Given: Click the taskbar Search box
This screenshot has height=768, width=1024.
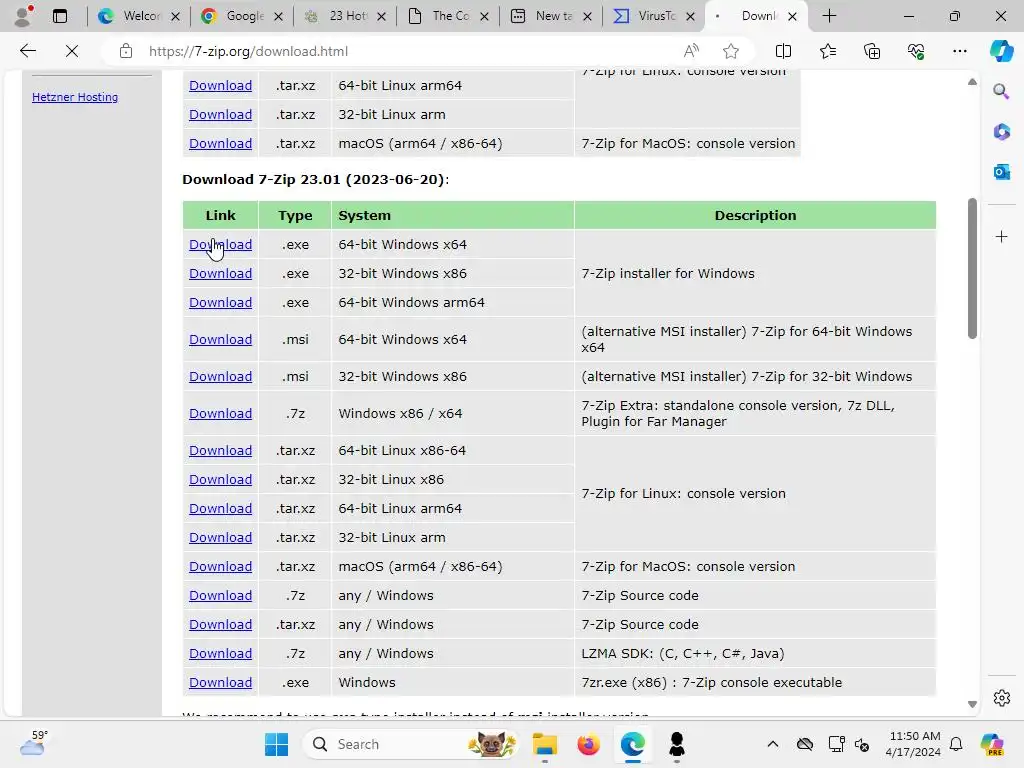Looking at the screenshot, I should (x=410, y=744).
